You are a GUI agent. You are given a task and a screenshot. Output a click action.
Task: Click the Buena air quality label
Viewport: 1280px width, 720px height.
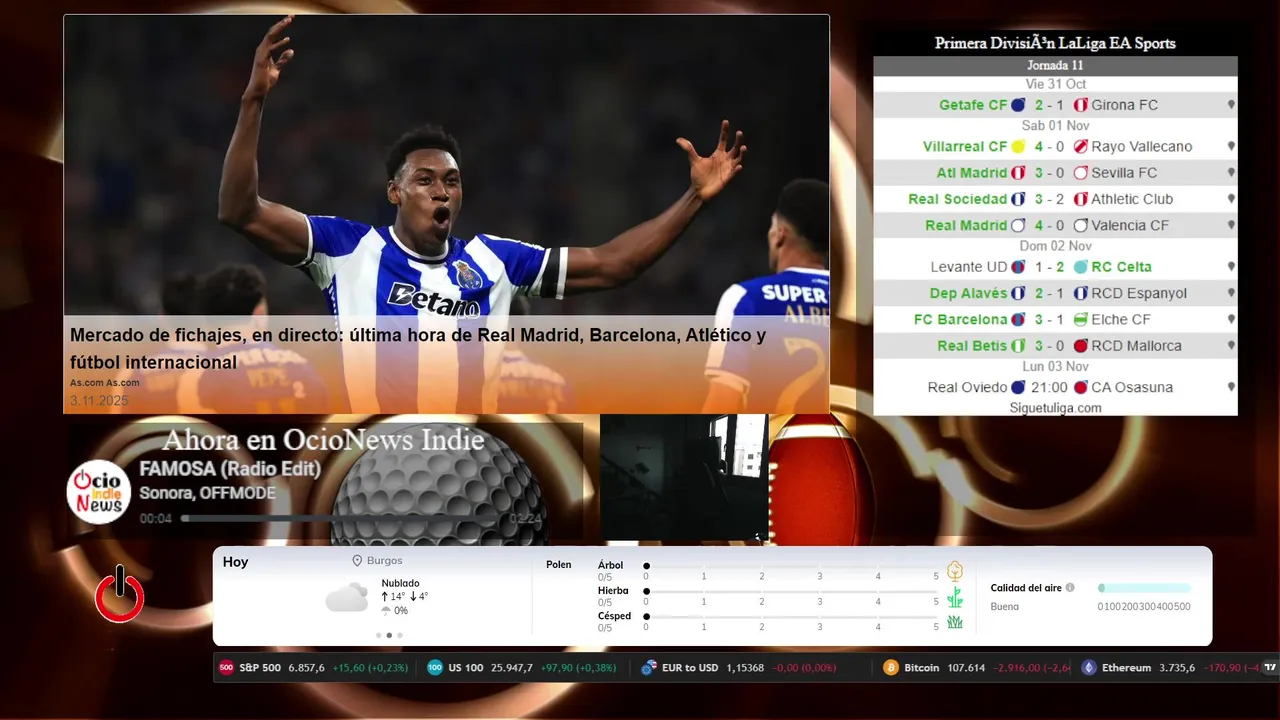coord(1004,607)
